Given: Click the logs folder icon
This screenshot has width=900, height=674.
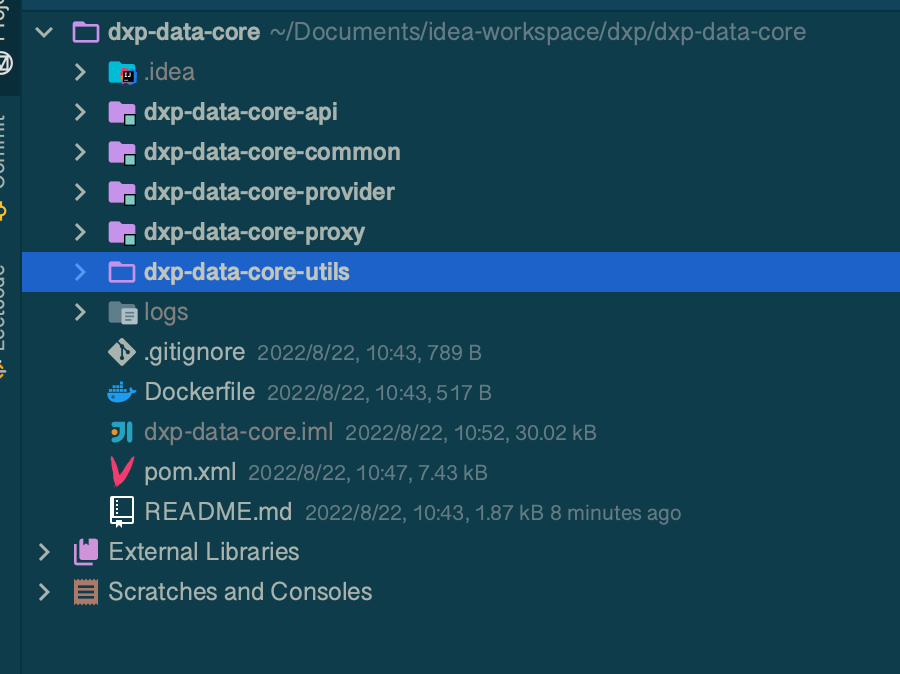Looking at the screenshot, I should point(121,313).
